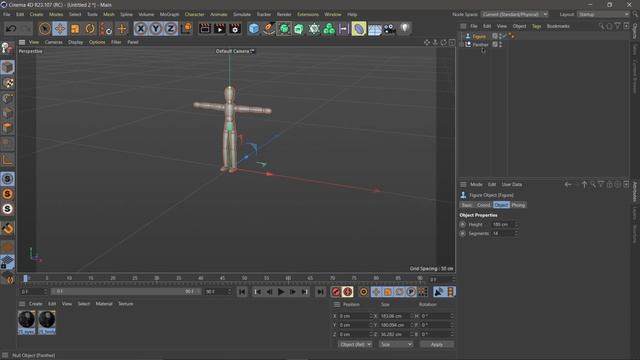Image resolution: width=640 pixels, height=360 pixels.
Task: Open the Simulate menu
Action: point(242,14)
